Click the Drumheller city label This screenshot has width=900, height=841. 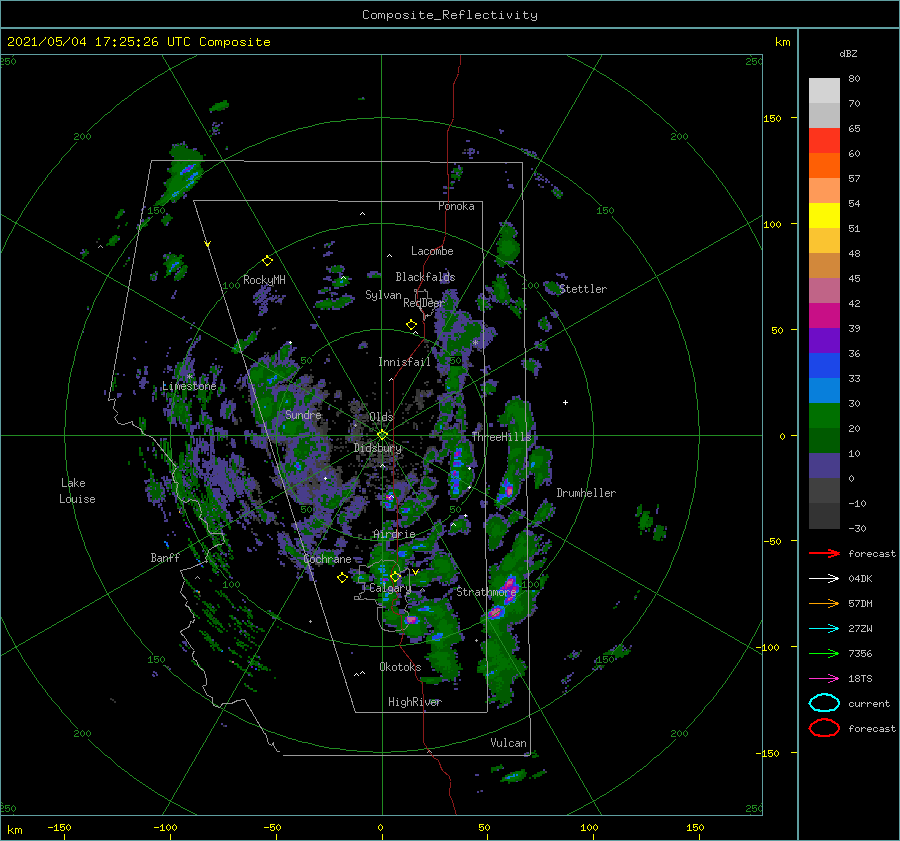coord(586,493)
